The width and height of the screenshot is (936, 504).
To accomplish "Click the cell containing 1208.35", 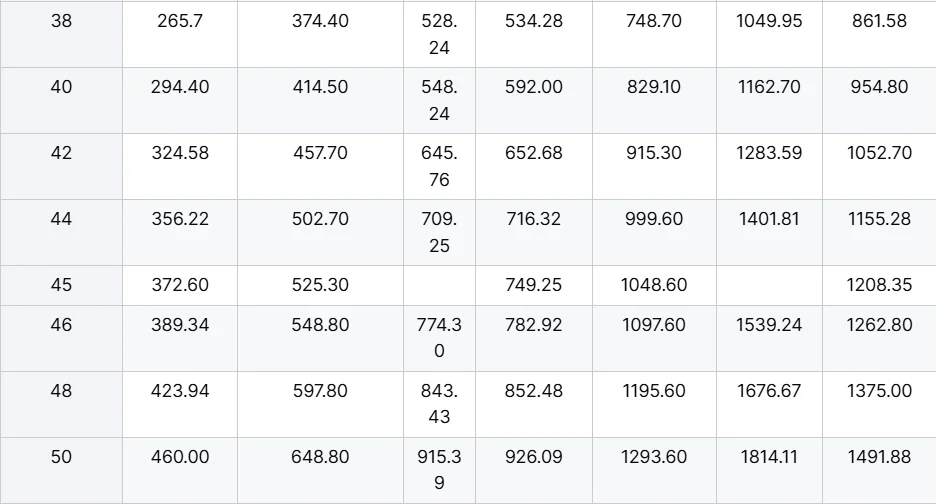I will [879, 285].
